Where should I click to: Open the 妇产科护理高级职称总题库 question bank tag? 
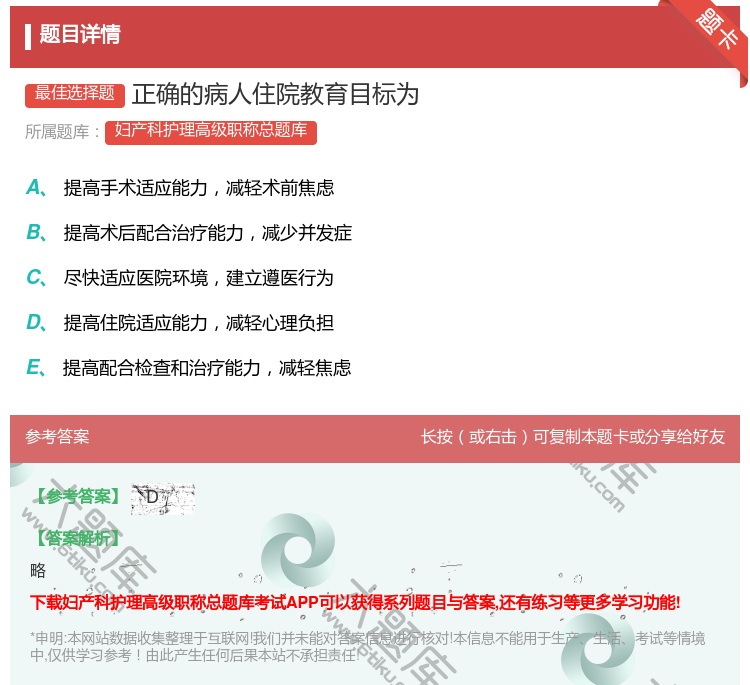pos(211,132)
